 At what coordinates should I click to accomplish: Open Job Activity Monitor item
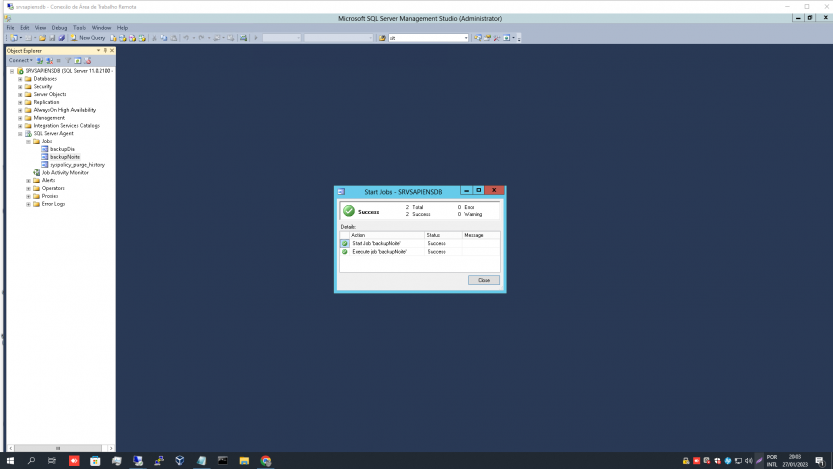pos(65,173)
